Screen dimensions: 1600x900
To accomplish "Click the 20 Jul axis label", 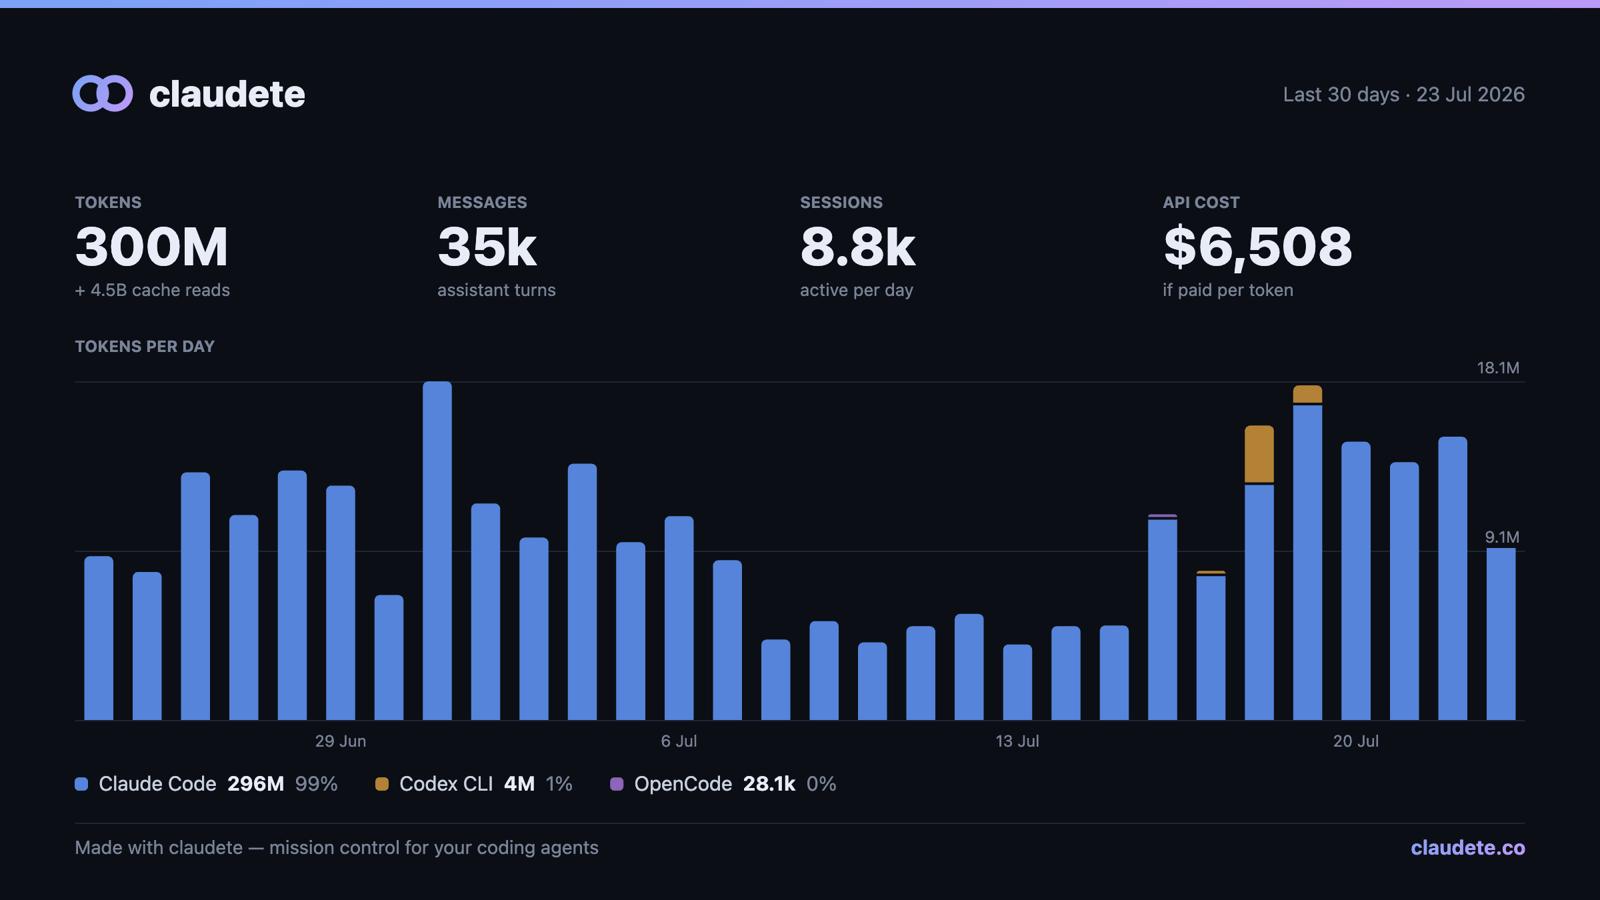I will click(x=1356, y=741).
